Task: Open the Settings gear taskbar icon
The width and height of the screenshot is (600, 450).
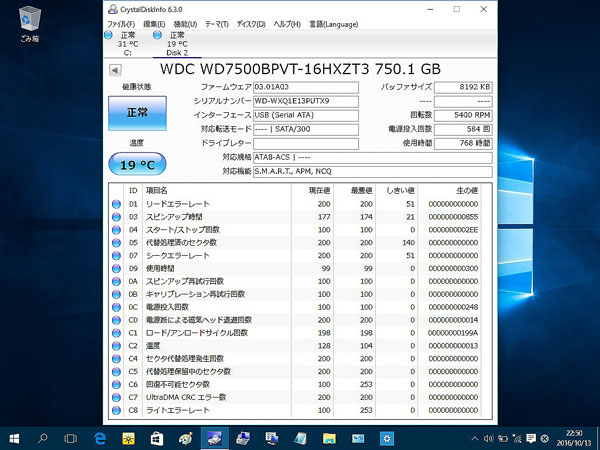Action: (x=386, y=438)
